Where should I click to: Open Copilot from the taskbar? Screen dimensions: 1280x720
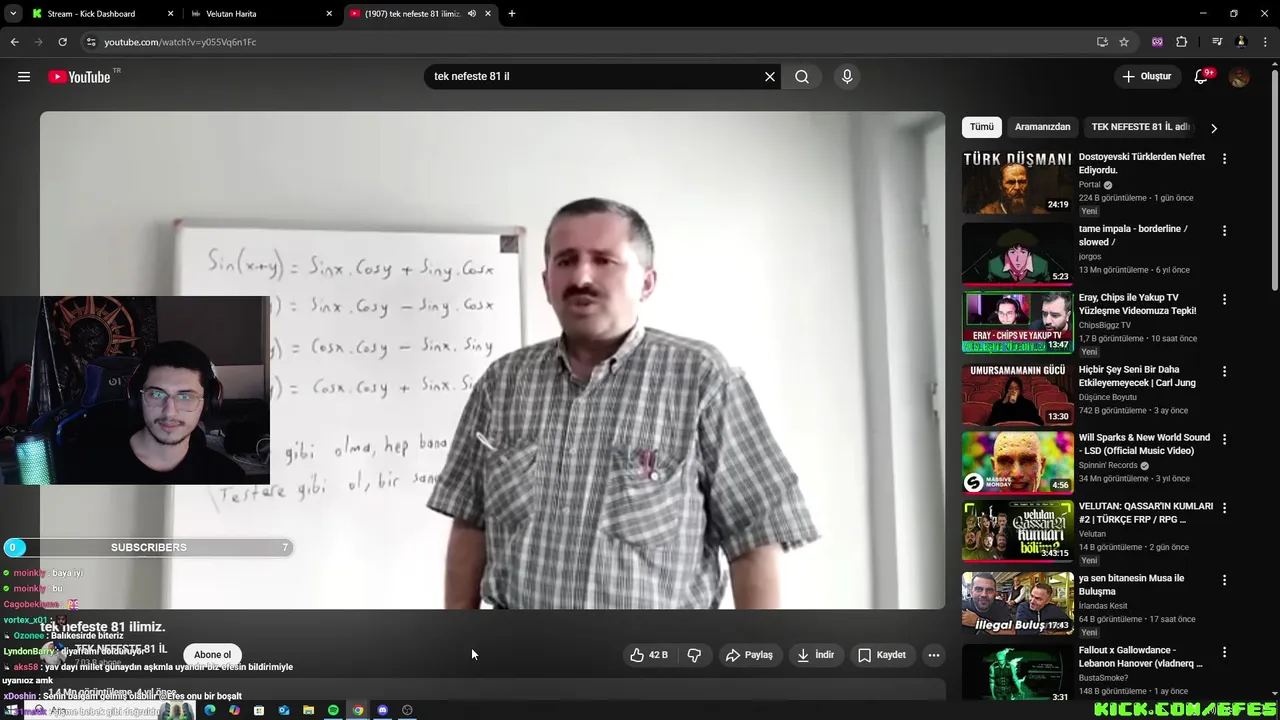point(234,710)
